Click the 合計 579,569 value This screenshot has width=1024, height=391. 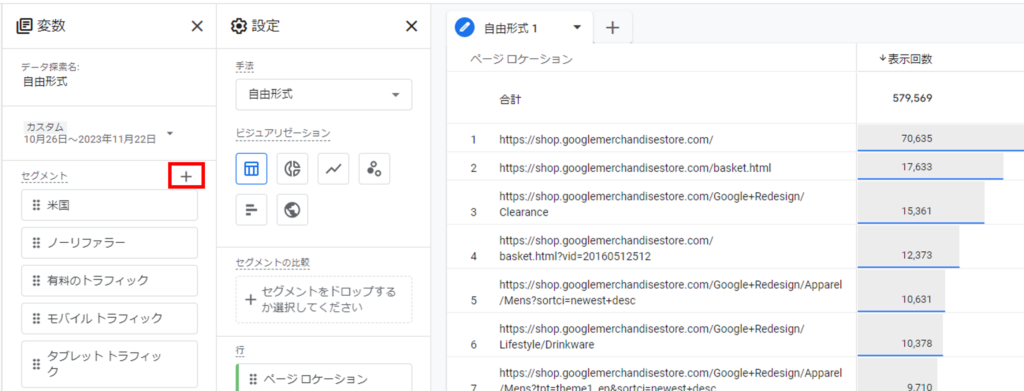pos(912,99)
